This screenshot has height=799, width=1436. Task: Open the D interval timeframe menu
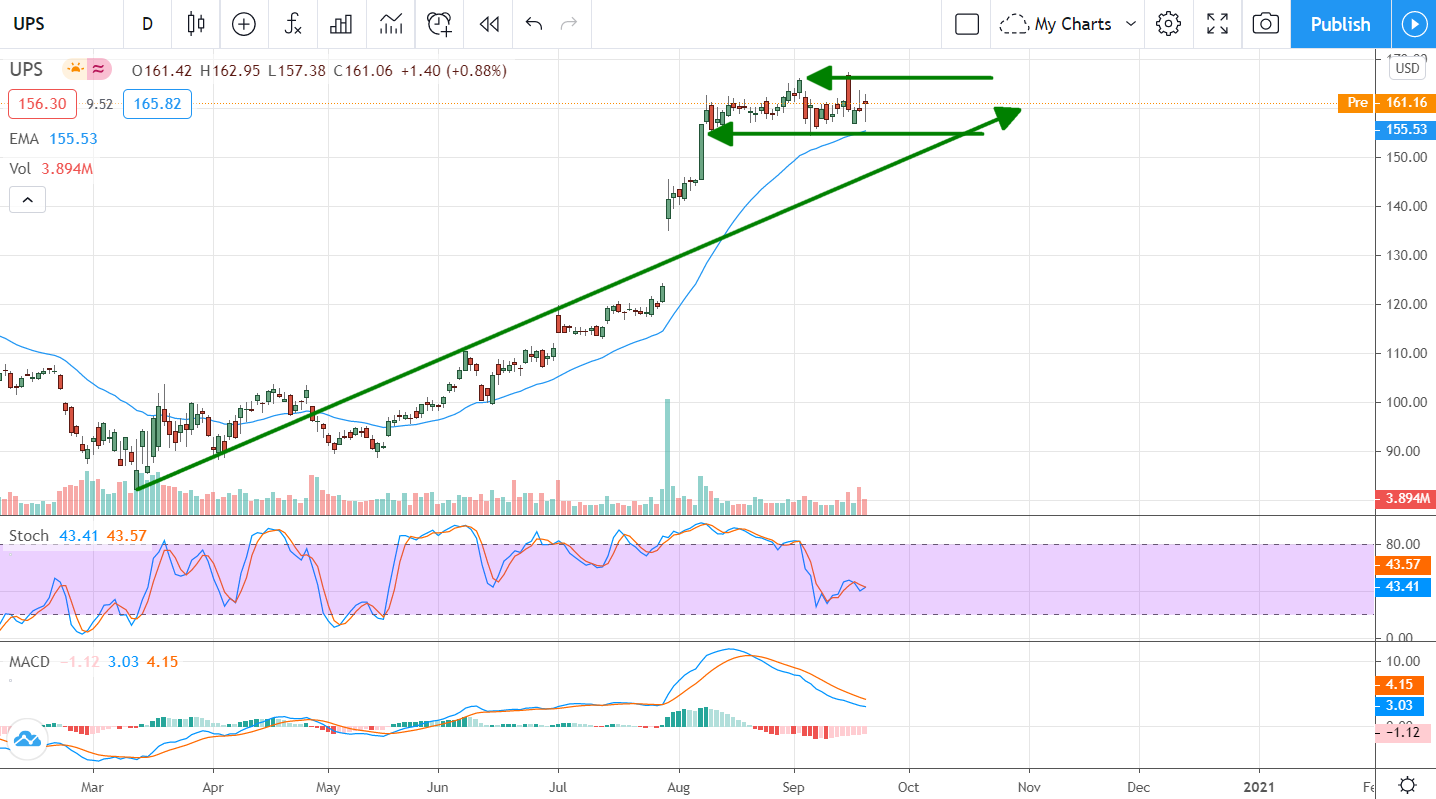pos(147,23)
